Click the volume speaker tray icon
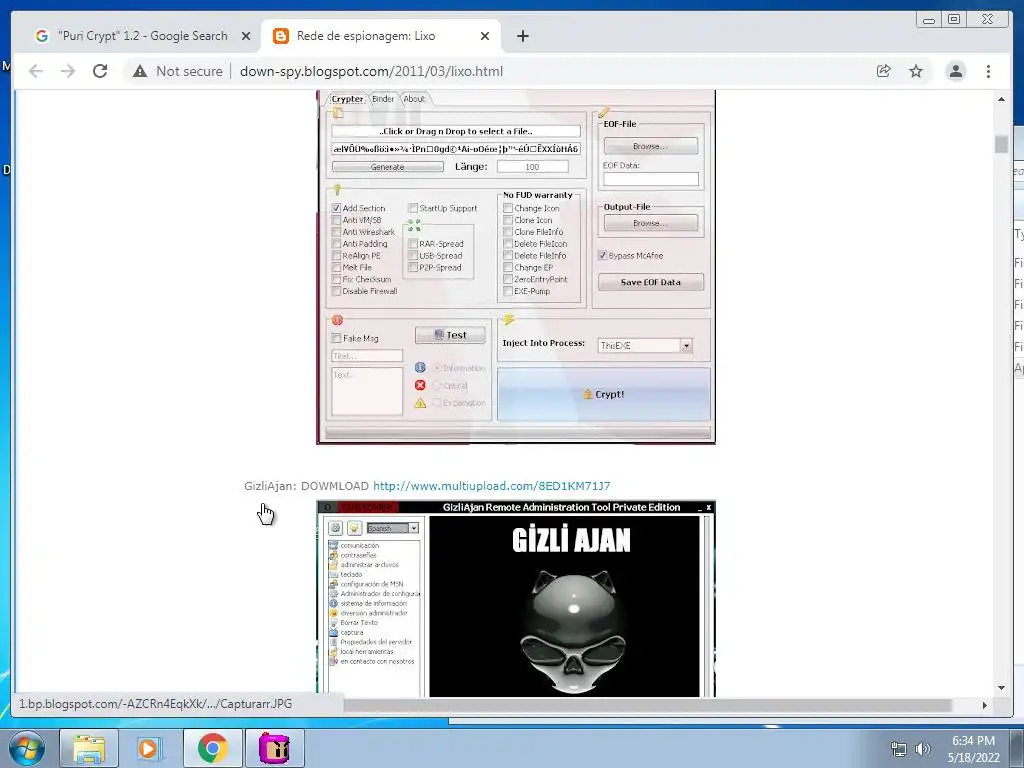The height and width of the screenshot is (768, 1024). click(x=922, y=749)
